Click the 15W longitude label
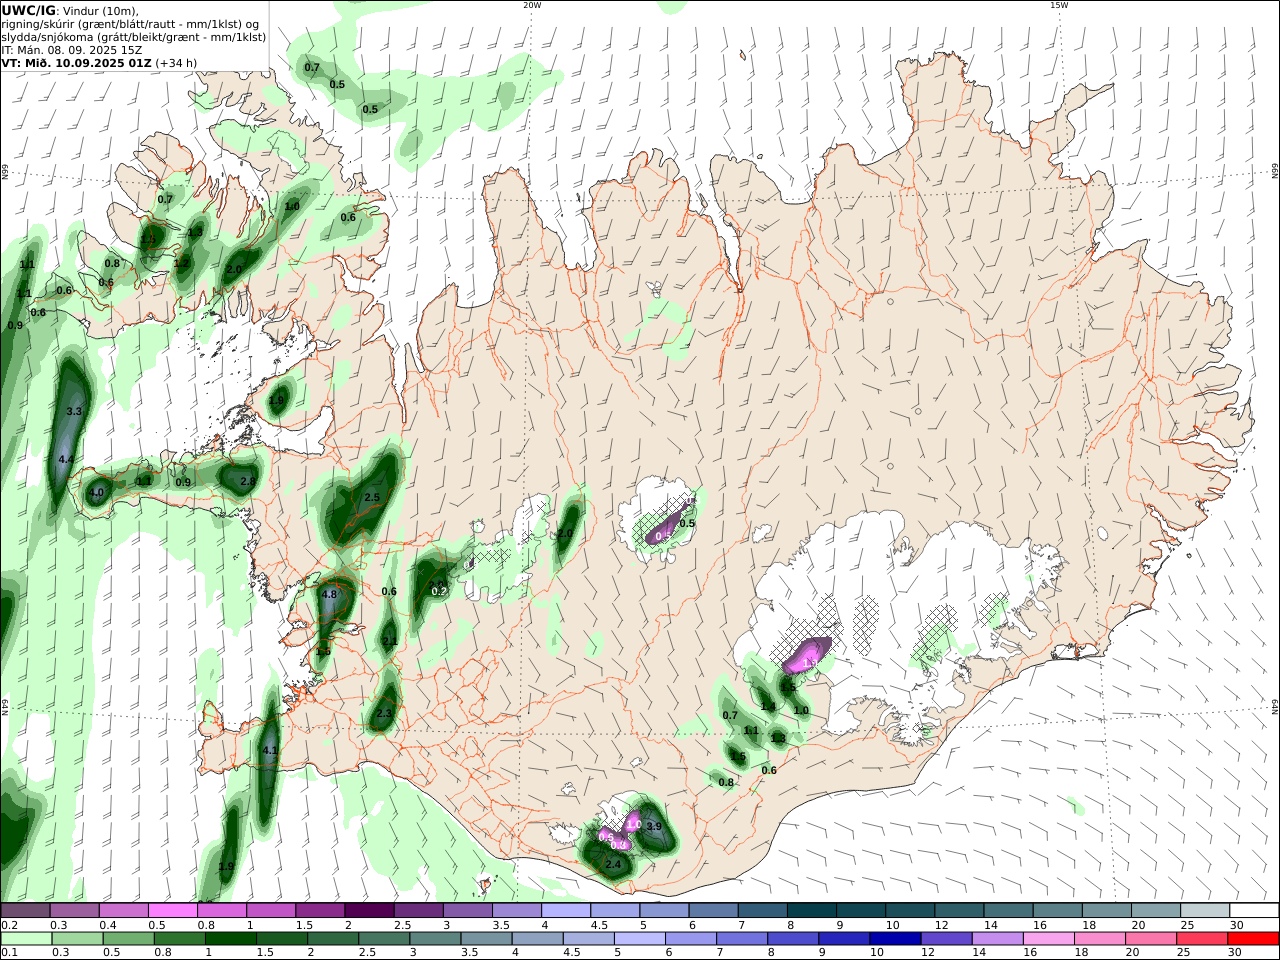 [x=1059, y=5]
